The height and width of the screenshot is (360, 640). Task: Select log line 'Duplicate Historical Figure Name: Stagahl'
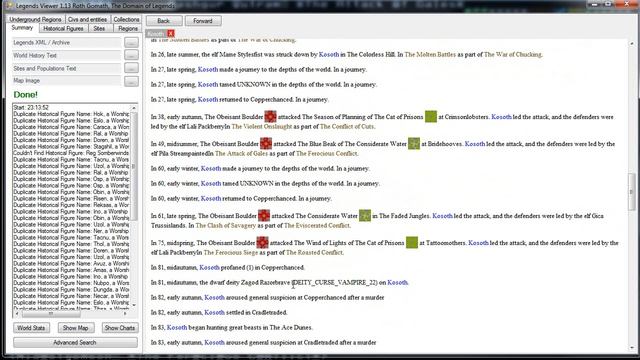point(71,146)
